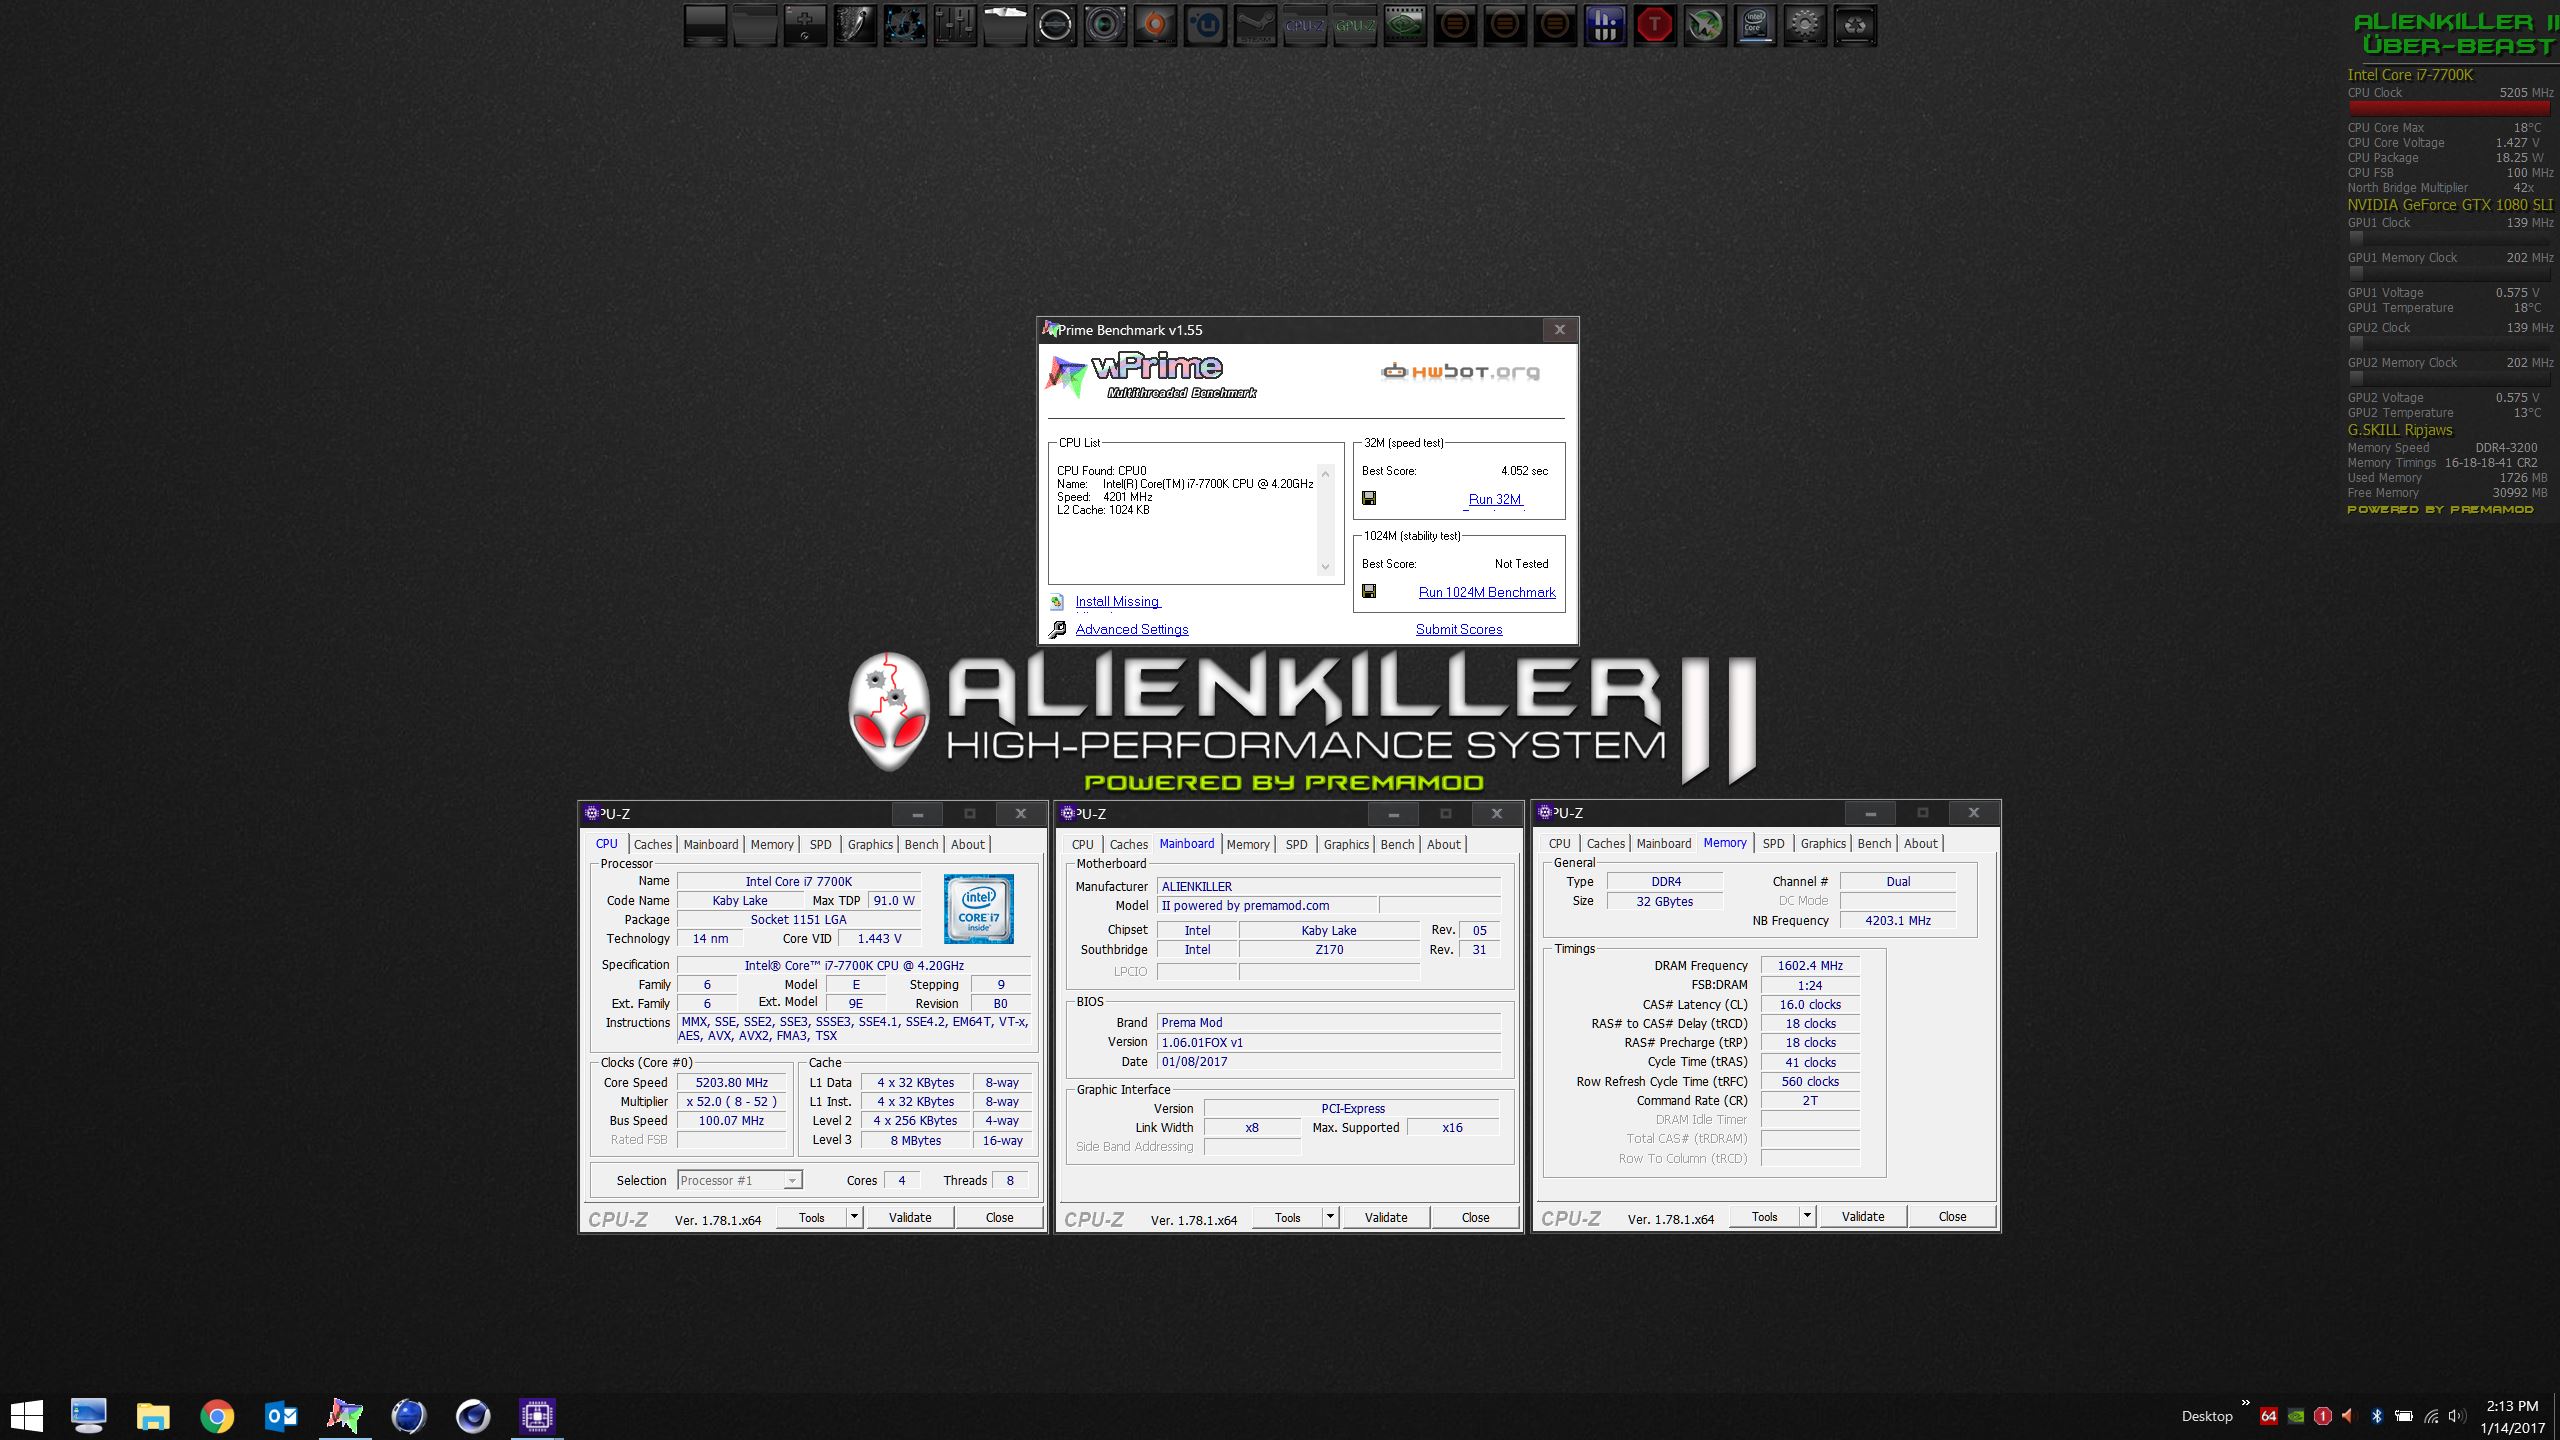The image size is (2560, 1440).
Task: Click the Run 1024M Benchmark link
Action: pos(1487,592)
